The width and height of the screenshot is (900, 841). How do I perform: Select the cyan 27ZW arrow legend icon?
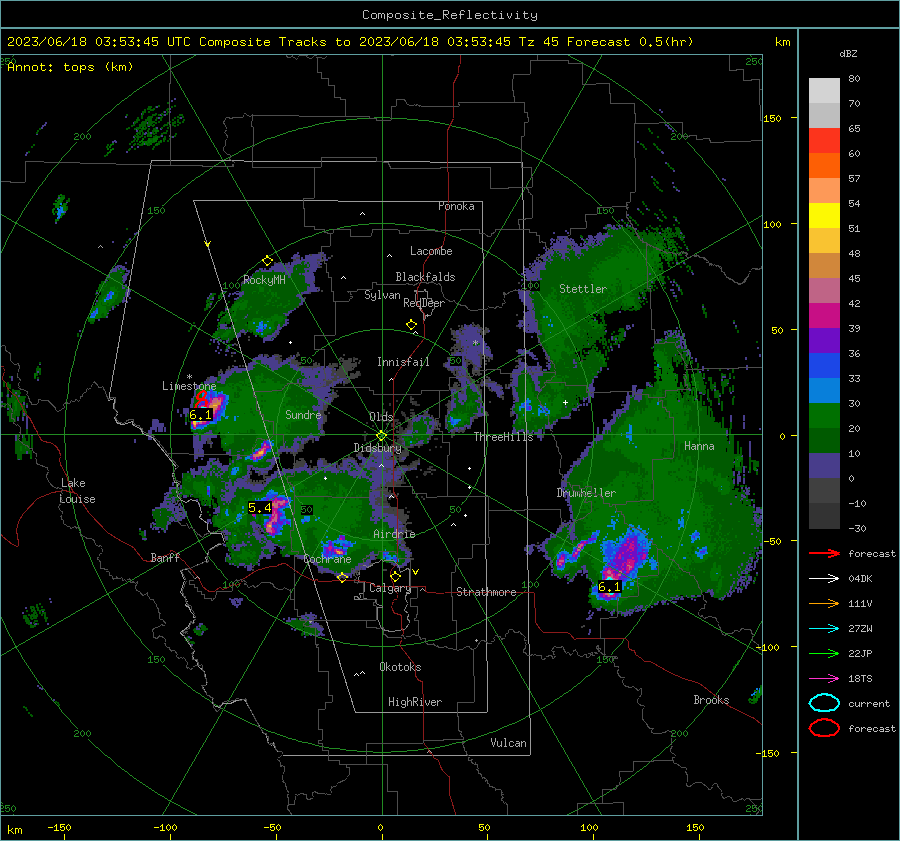[824, 629]
